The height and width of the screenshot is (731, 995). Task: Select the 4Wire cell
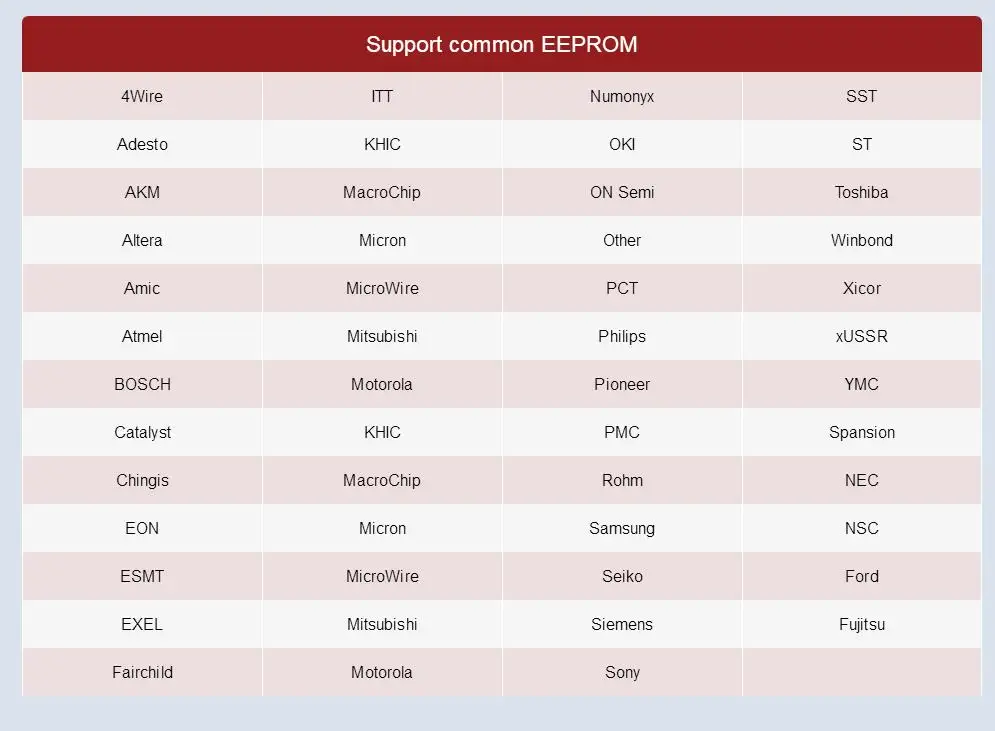[x=142, y=96]
